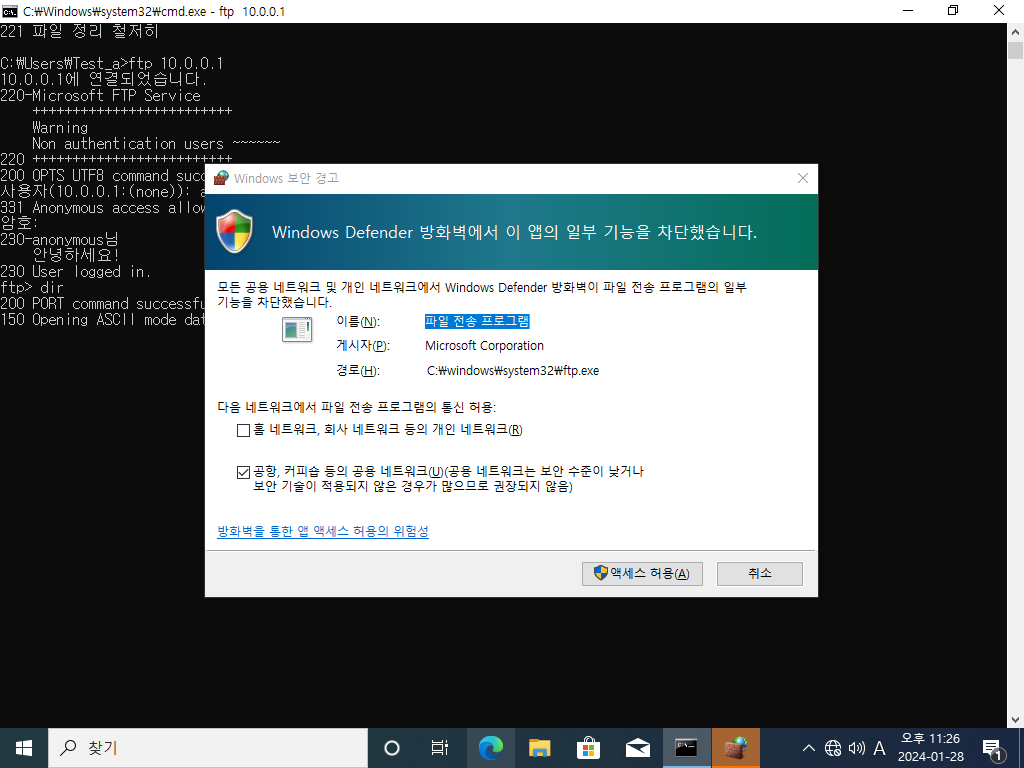Click the C:\windows\system32\ftp.exe path text
Image resolution: width=1024 pixels, height=768 pixels.
coord(513,371)
